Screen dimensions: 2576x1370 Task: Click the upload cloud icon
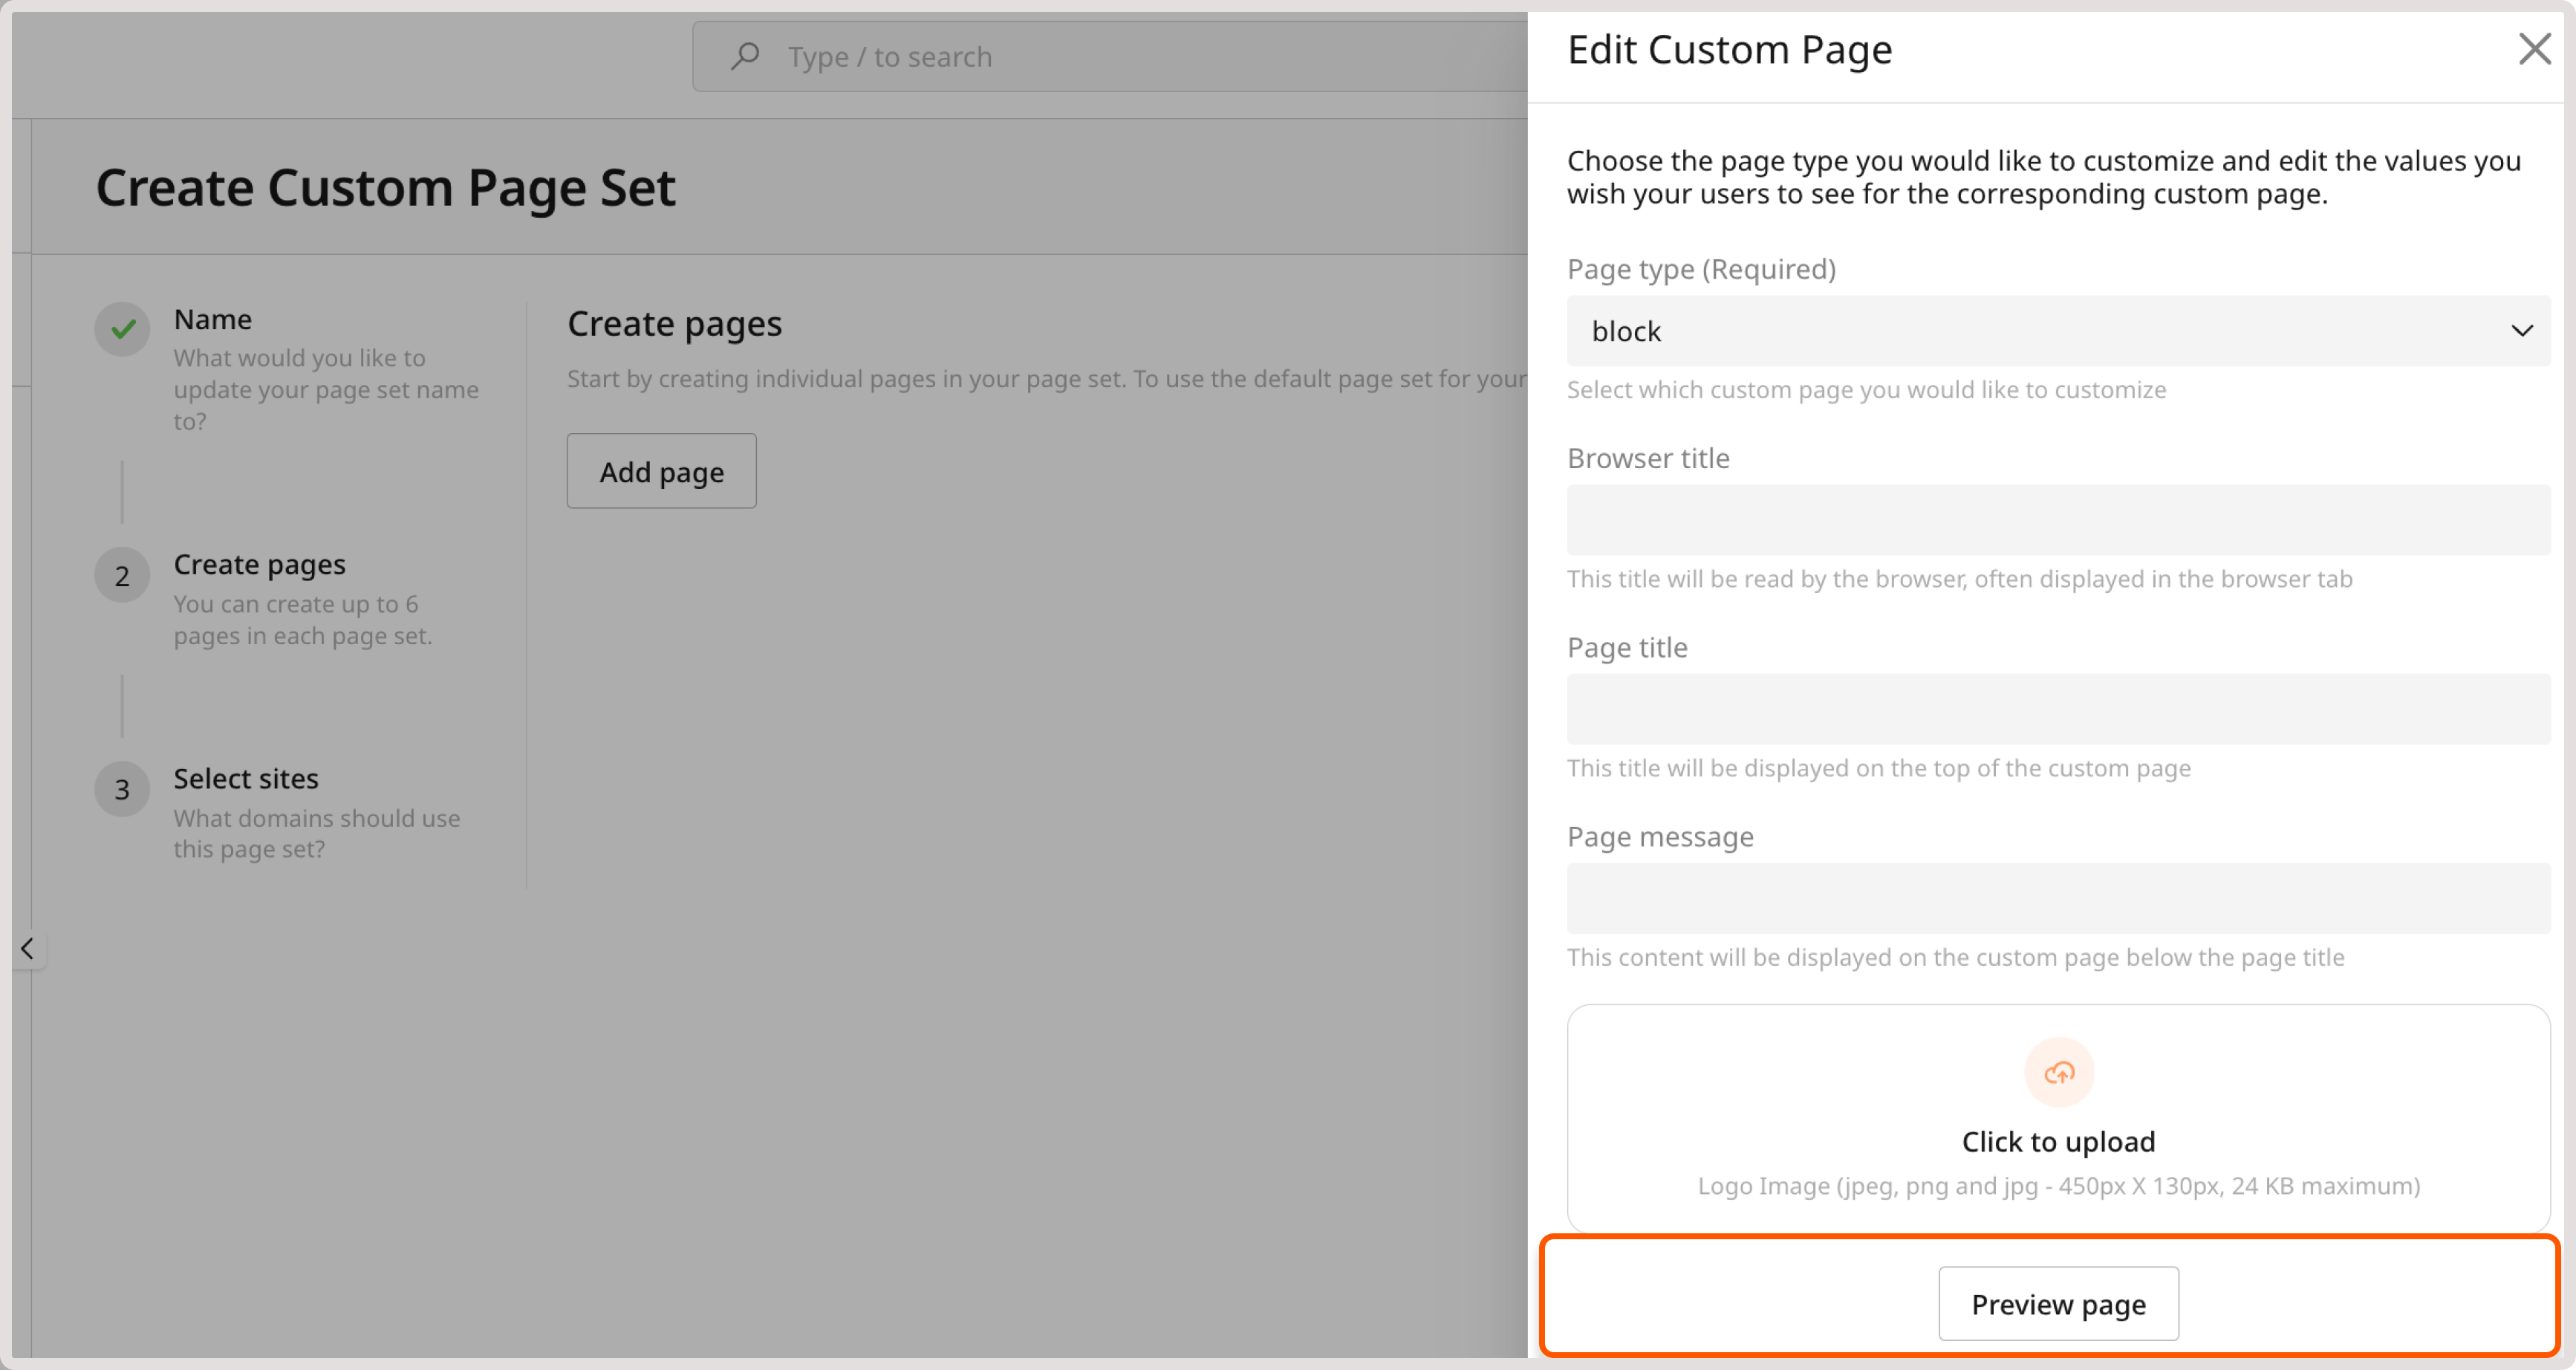(x=2058, y=1072)
